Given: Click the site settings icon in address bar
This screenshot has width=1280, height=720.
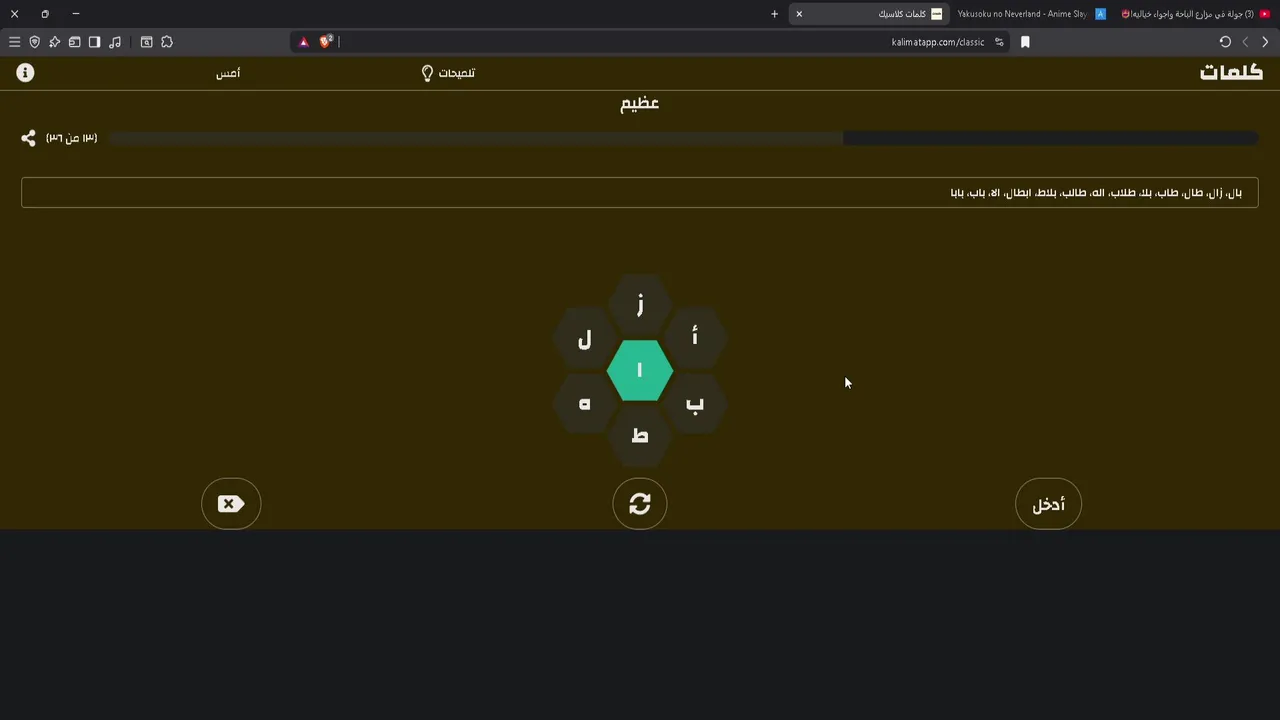Looking at the screenshot, I should pos(999,42).
